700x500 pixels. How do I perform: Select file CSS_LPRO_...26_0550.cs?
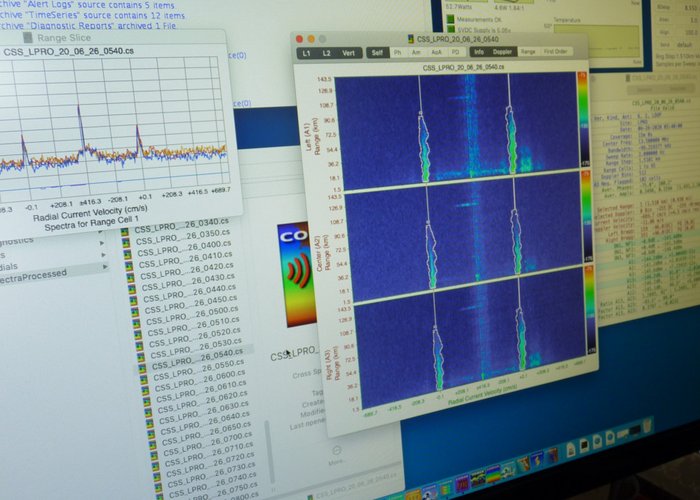[x=200, y=372]
